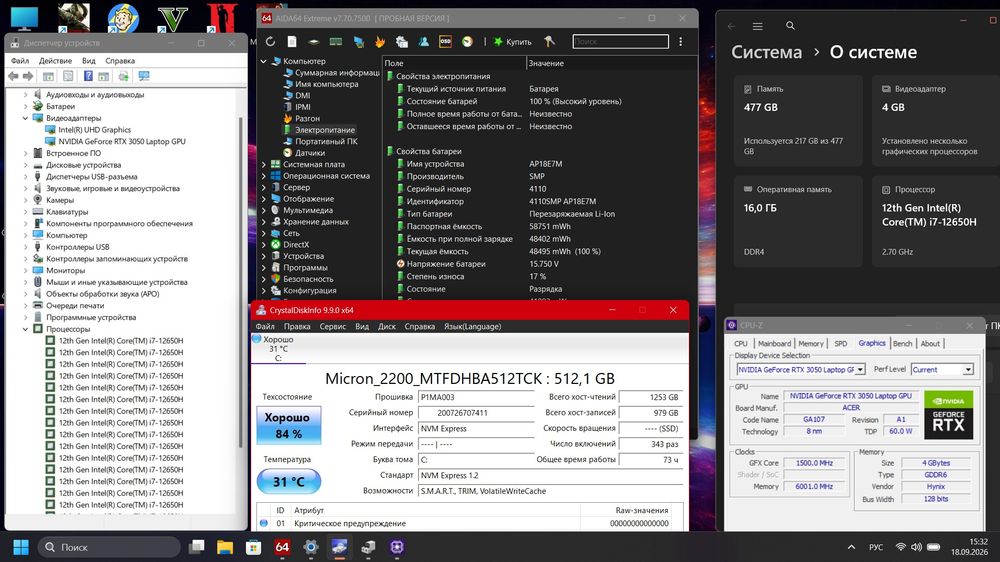The height and width of the screenshot is (562, 1000).
Task: Open the OSD panel icon in AIDA64
Action: tap(445, 41)
